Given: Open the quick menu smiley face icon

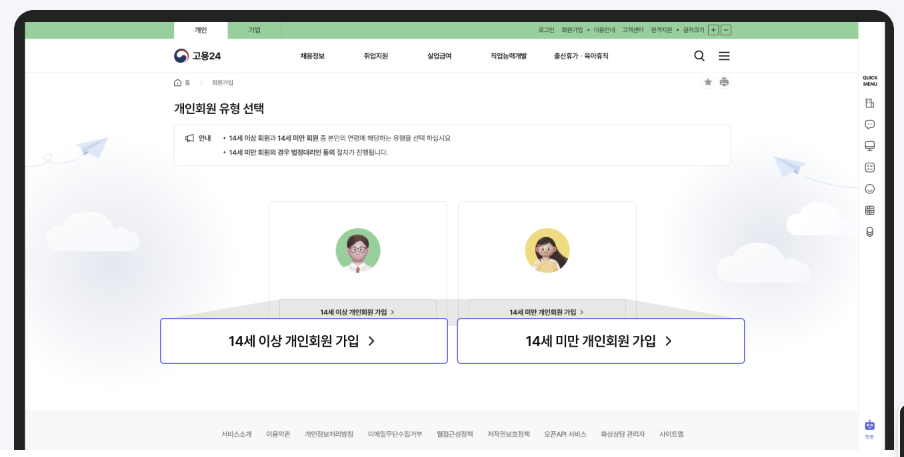Looking at the screenshot, I should click(x=870, y=189).
